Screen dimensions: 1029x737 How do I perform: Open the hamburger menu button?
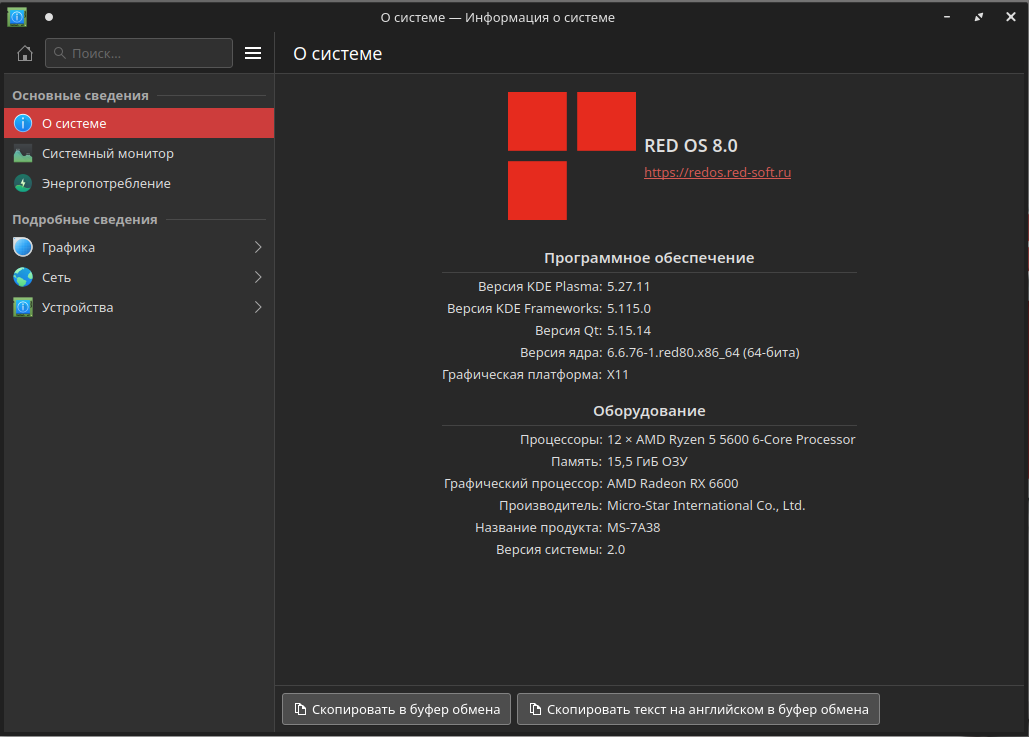tap(253, 53)
